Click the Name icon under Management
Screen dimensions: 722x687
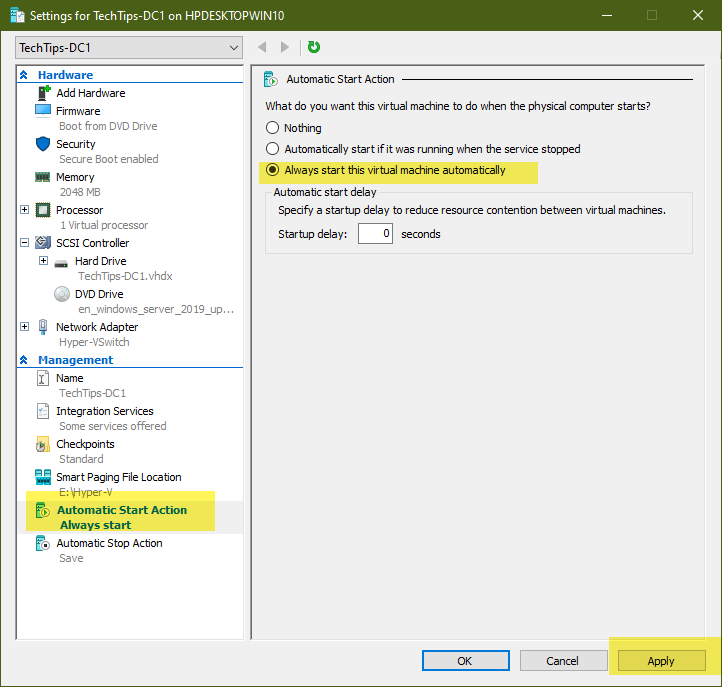point(43,378)
